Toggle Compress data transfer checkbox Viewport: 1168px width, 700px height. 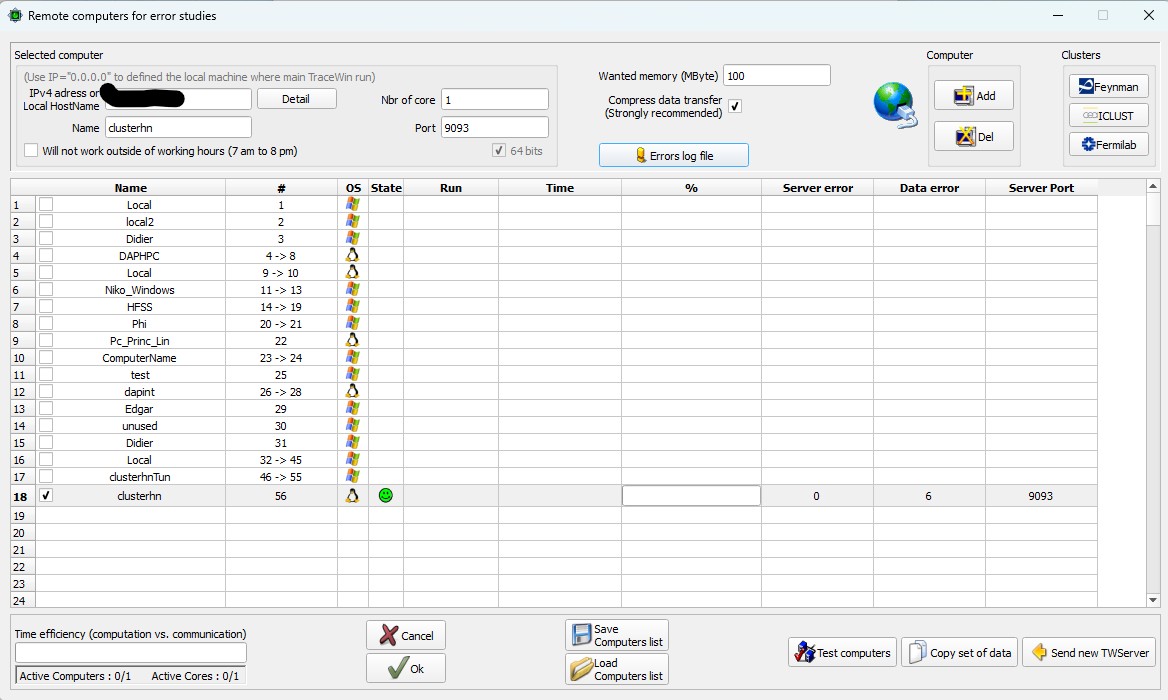click(x=735, y=106)
